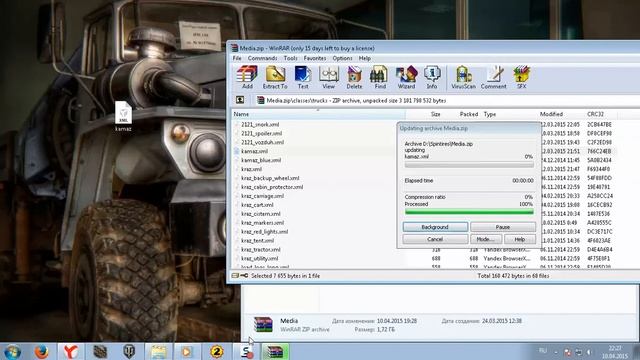
Task: Cancel the archive update
Action: [435, 239]
